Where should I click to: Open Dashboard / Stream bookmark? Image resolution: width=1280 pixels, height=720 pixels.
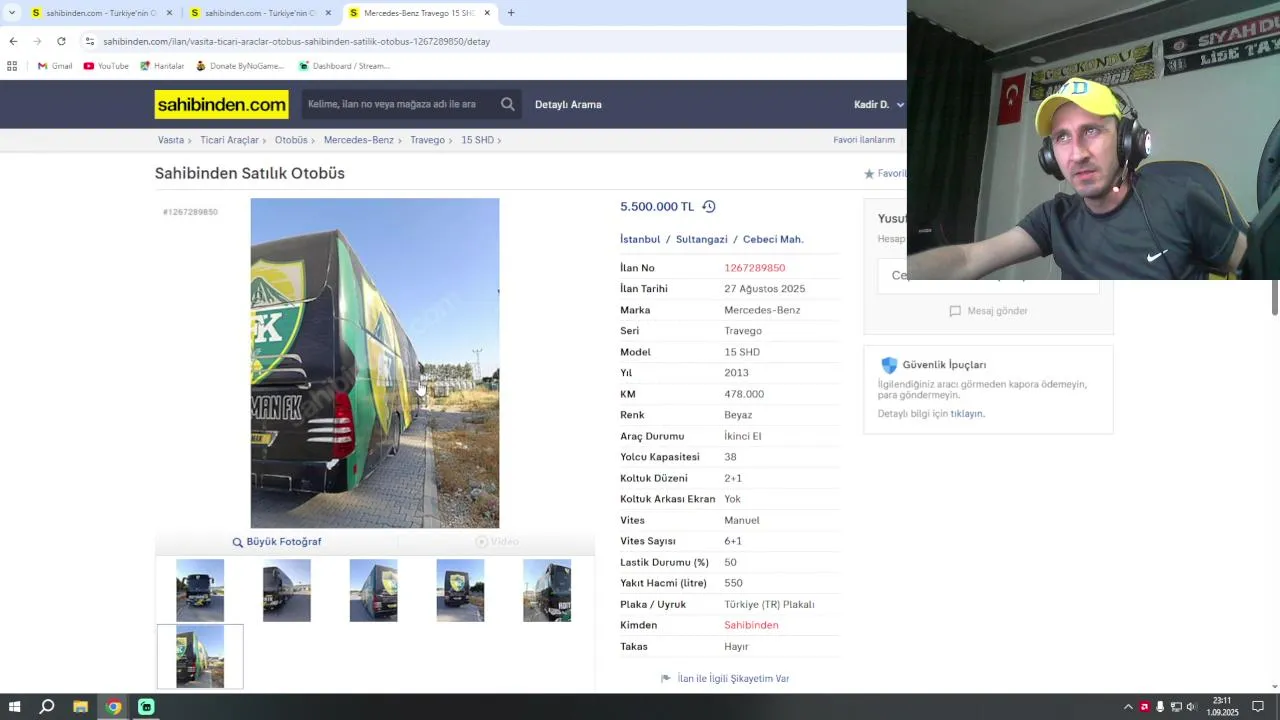pyautogui.click(x=345, y=66)
